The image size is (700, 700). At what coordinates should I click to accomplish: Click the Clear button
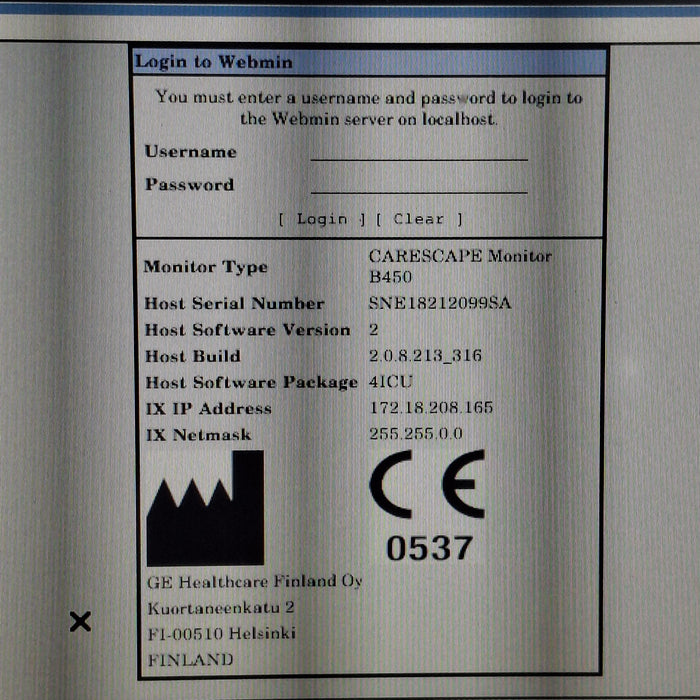pos(419,219)
